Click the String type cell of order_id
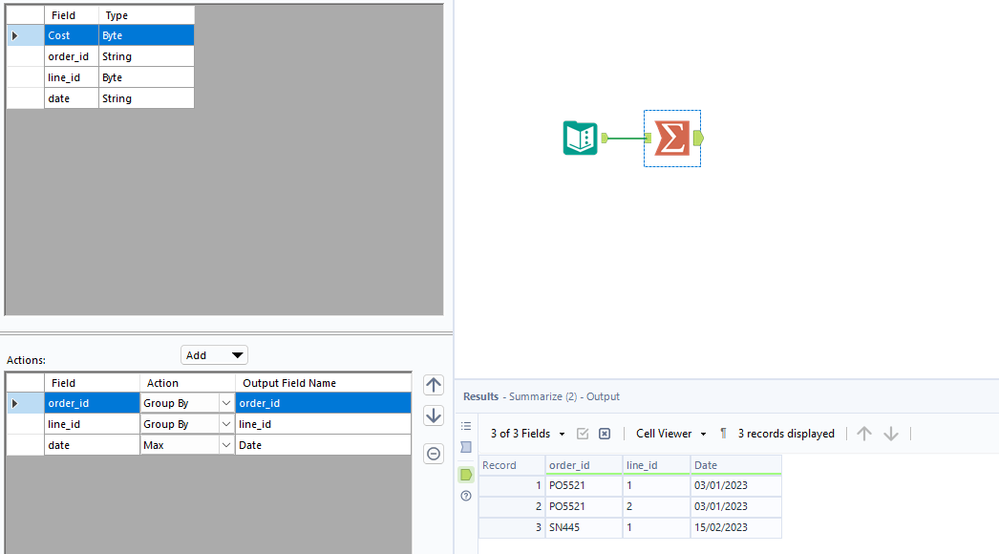 point(147,57)
